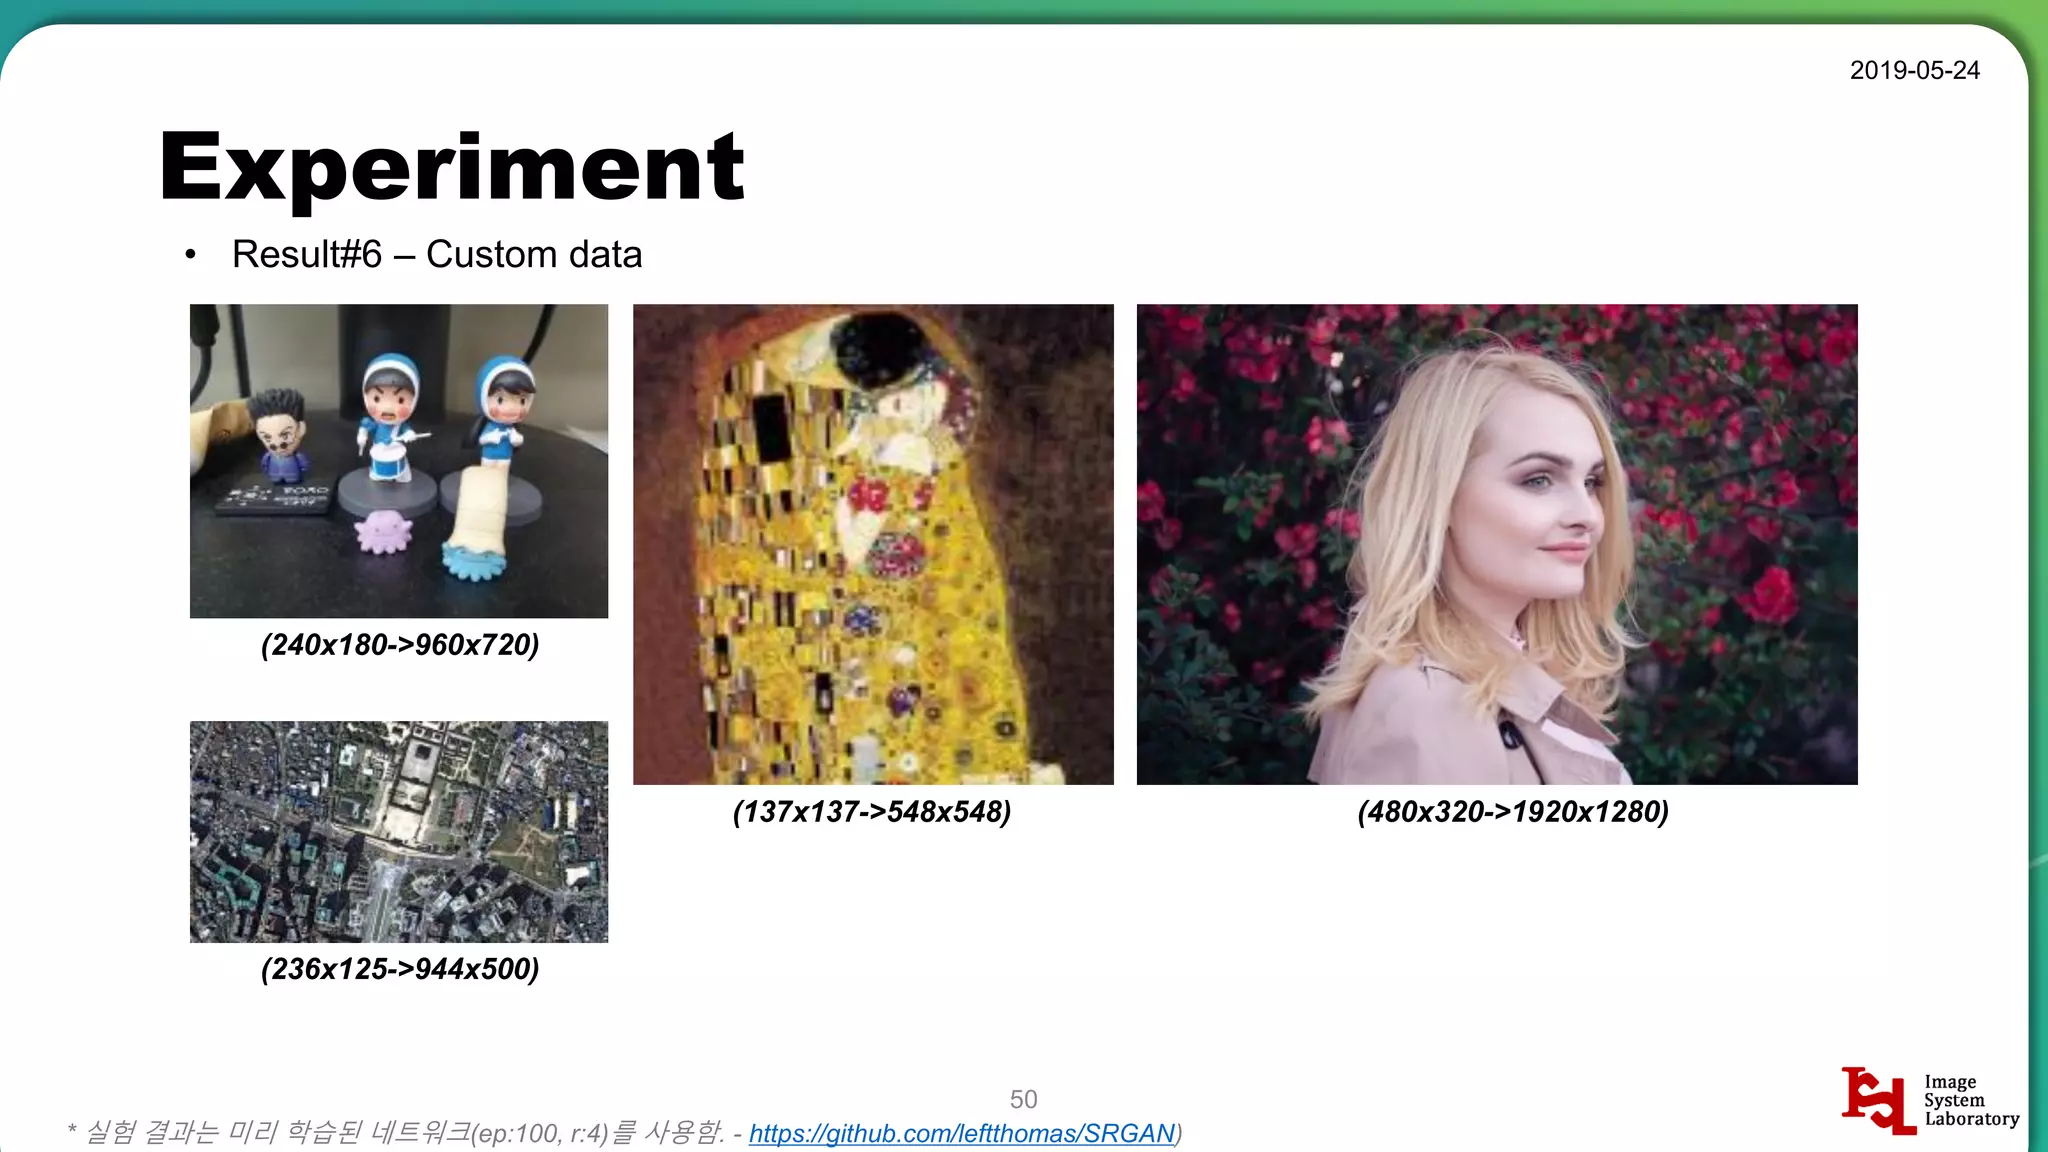This screenshot has width=2048, height=1152.
Task: Click caption (240x180->960x720)
Action: coord(400,645)
